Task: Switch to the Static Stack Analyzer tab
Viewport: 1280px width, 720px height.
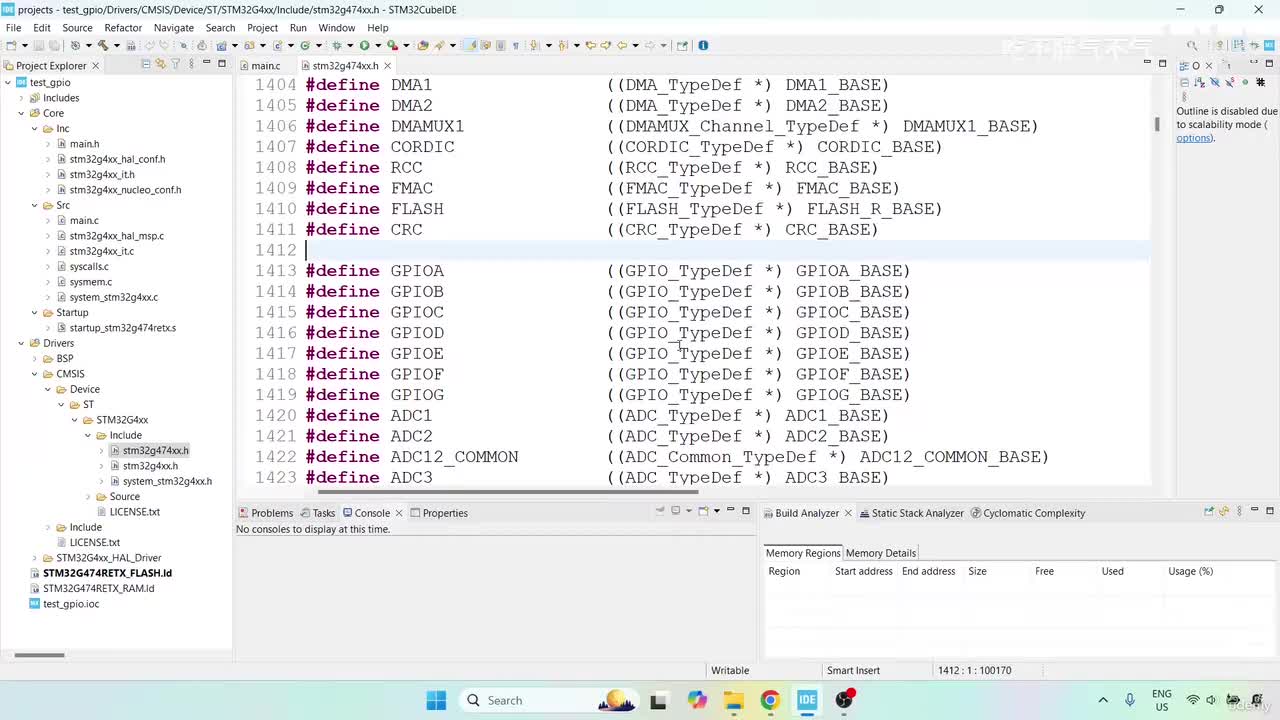Action: 910,513
